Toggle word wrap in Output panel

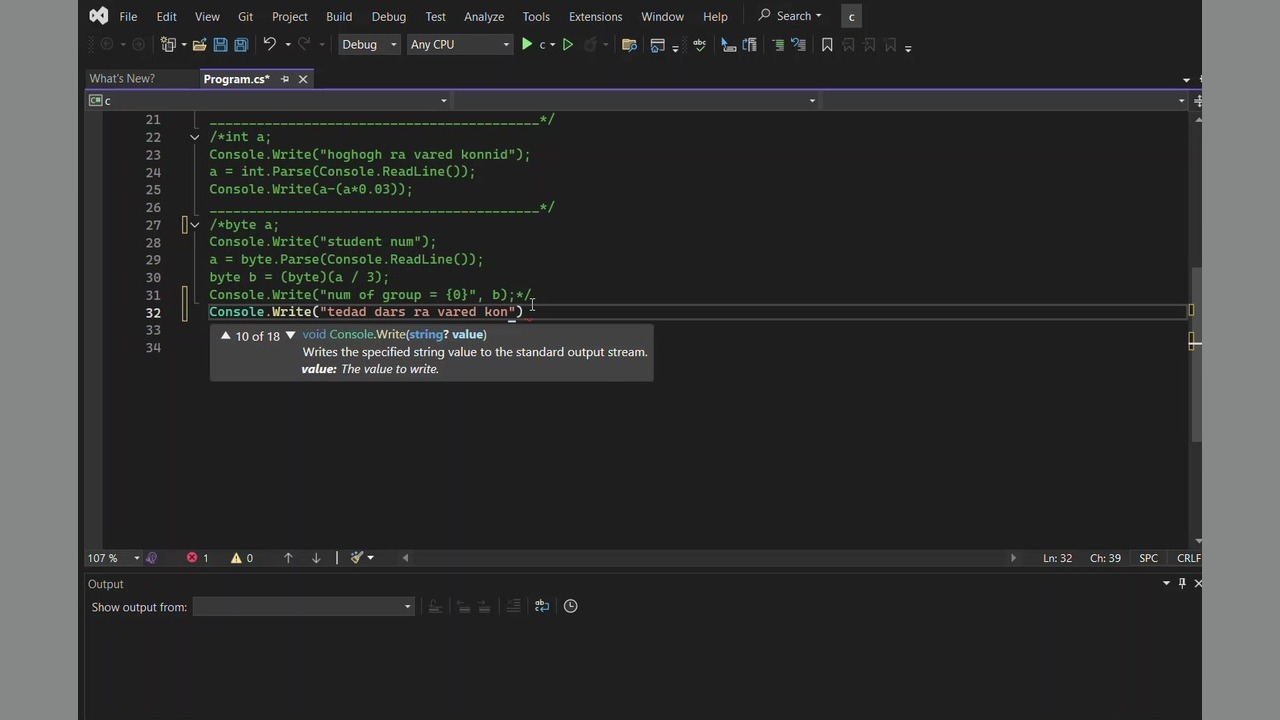point(542,606)
